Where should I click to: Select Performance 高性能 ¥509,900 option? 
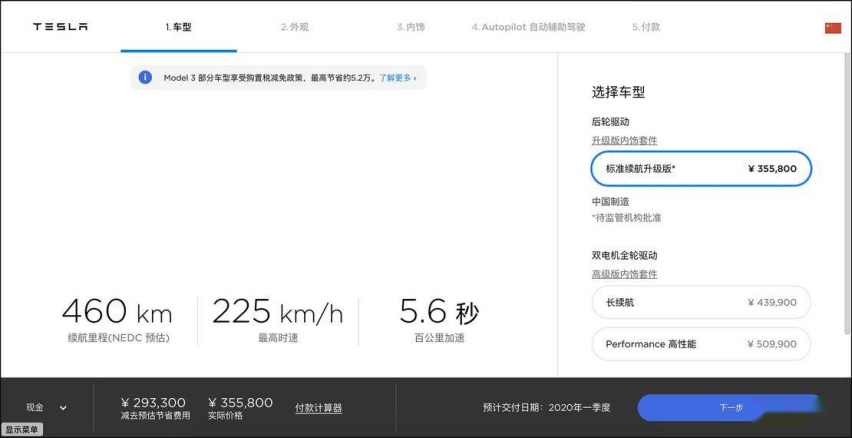[x=701, y=344]
